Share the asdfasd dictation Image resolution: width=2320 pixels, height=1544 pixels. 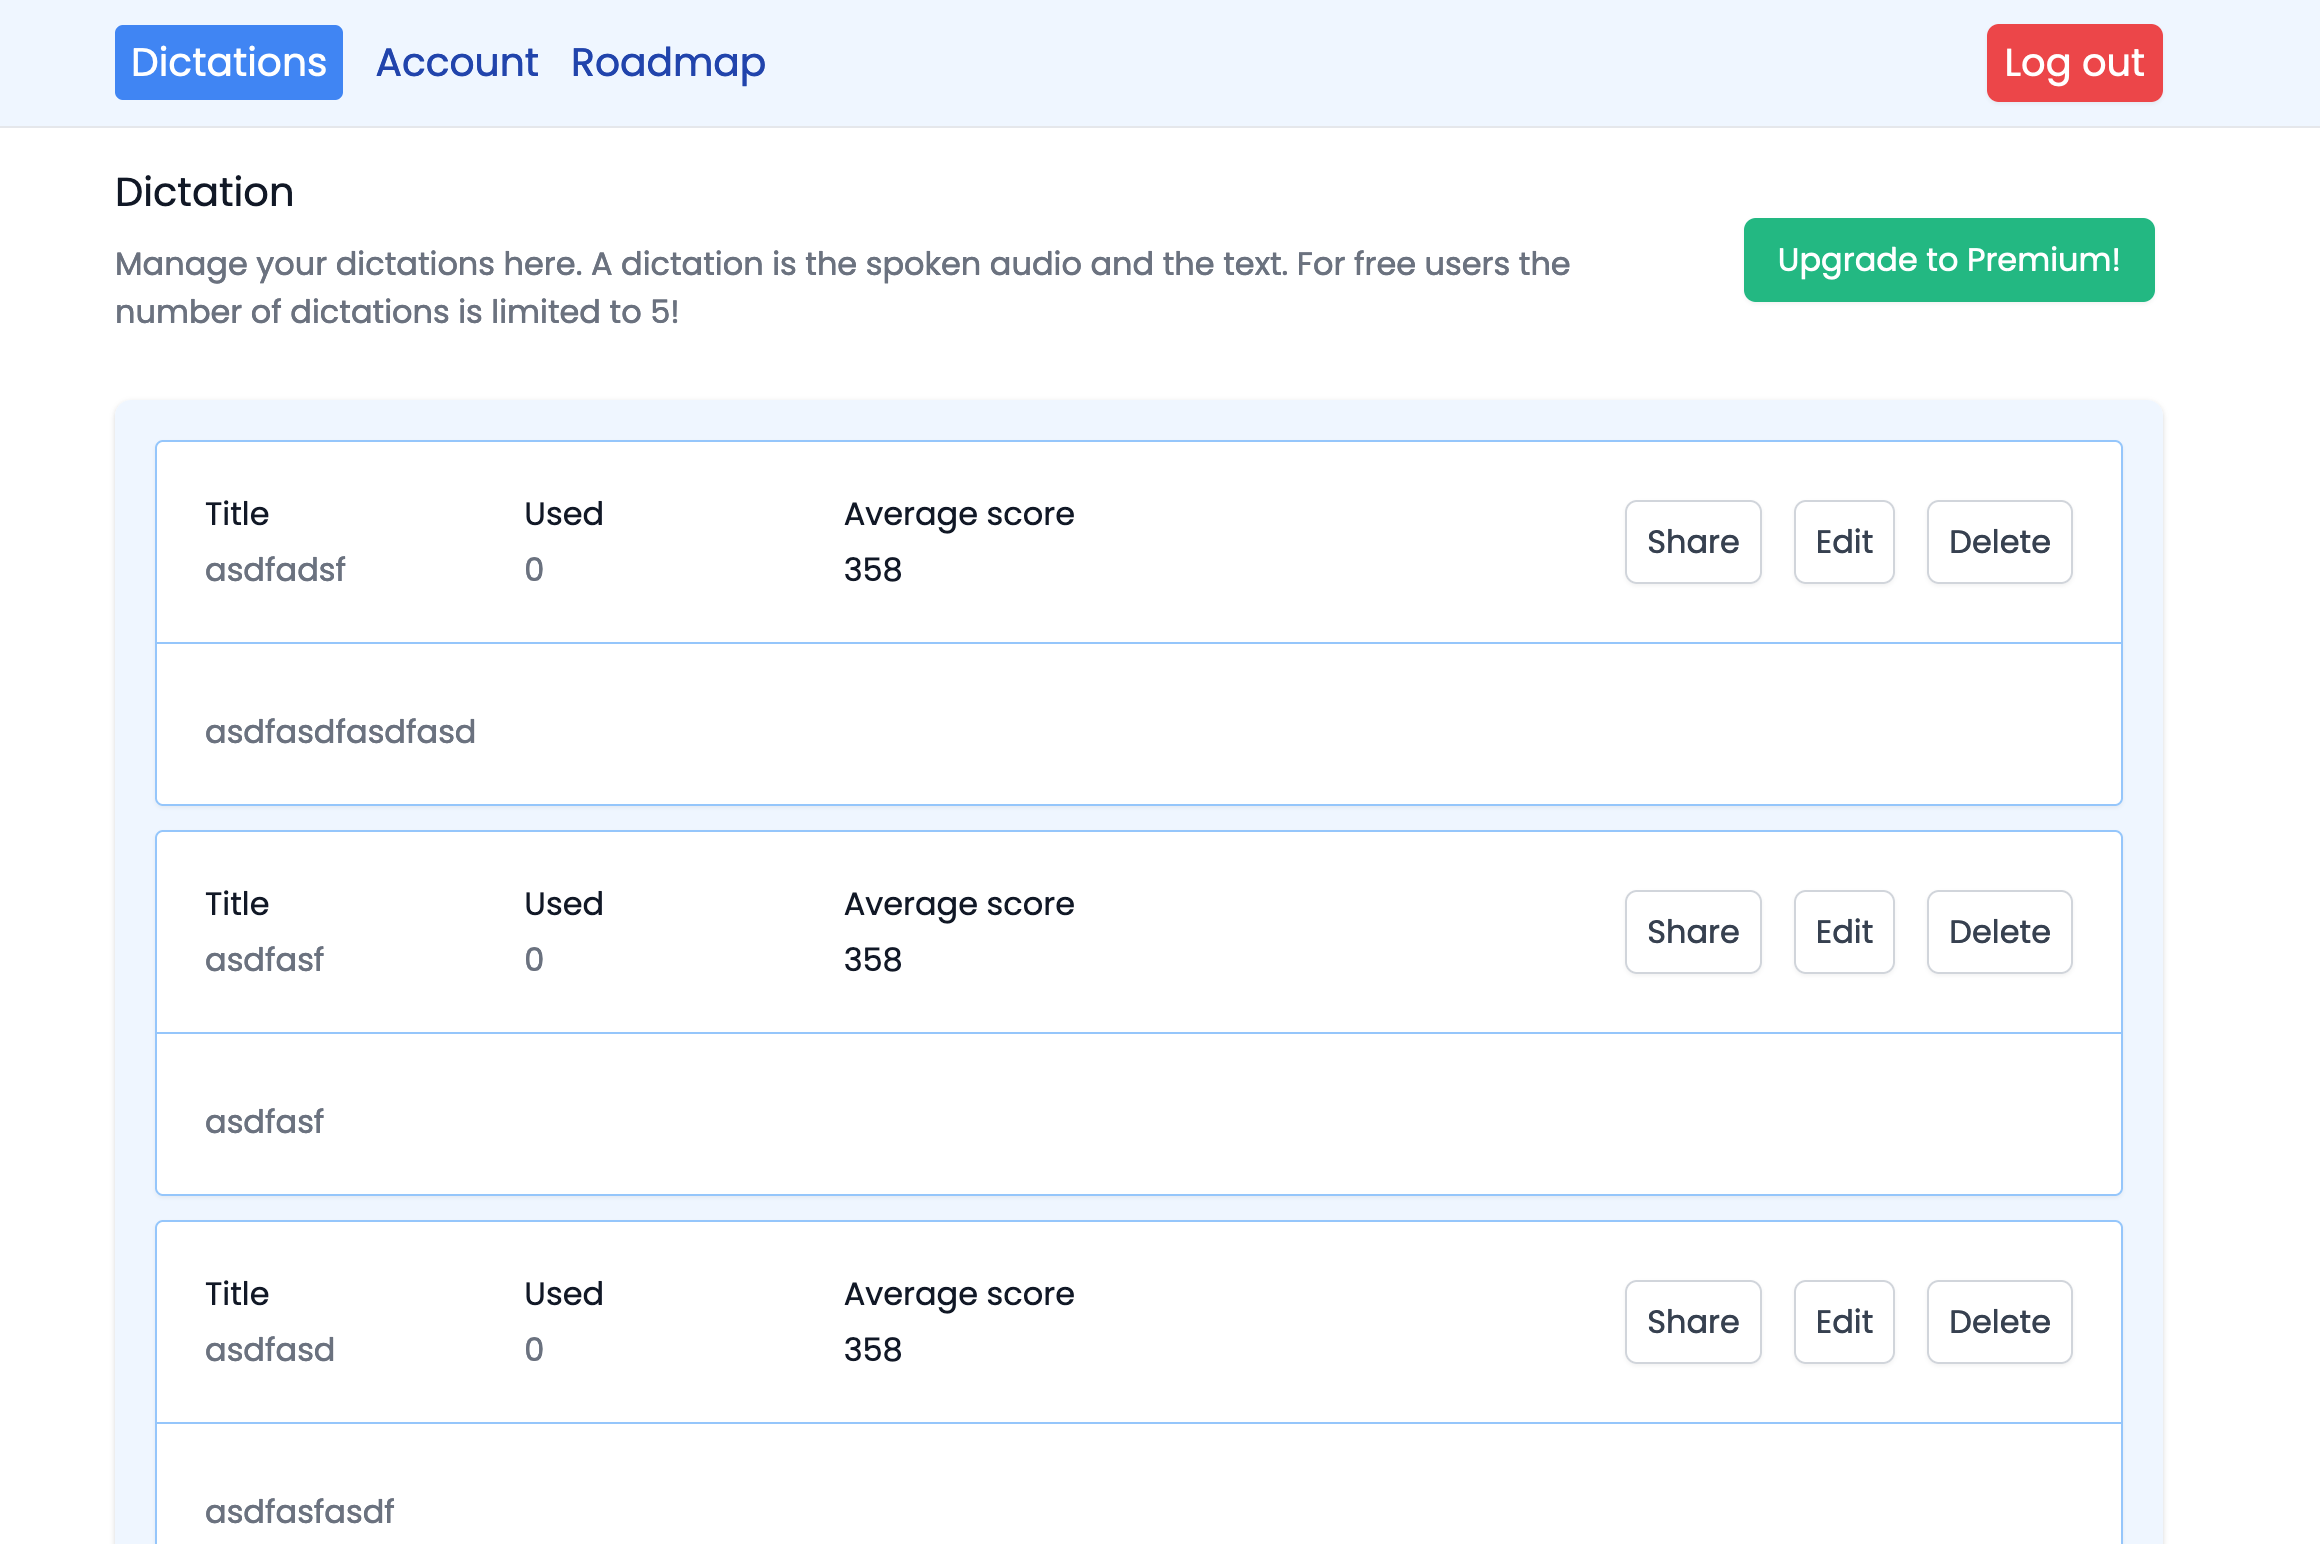(1692, 1322)
